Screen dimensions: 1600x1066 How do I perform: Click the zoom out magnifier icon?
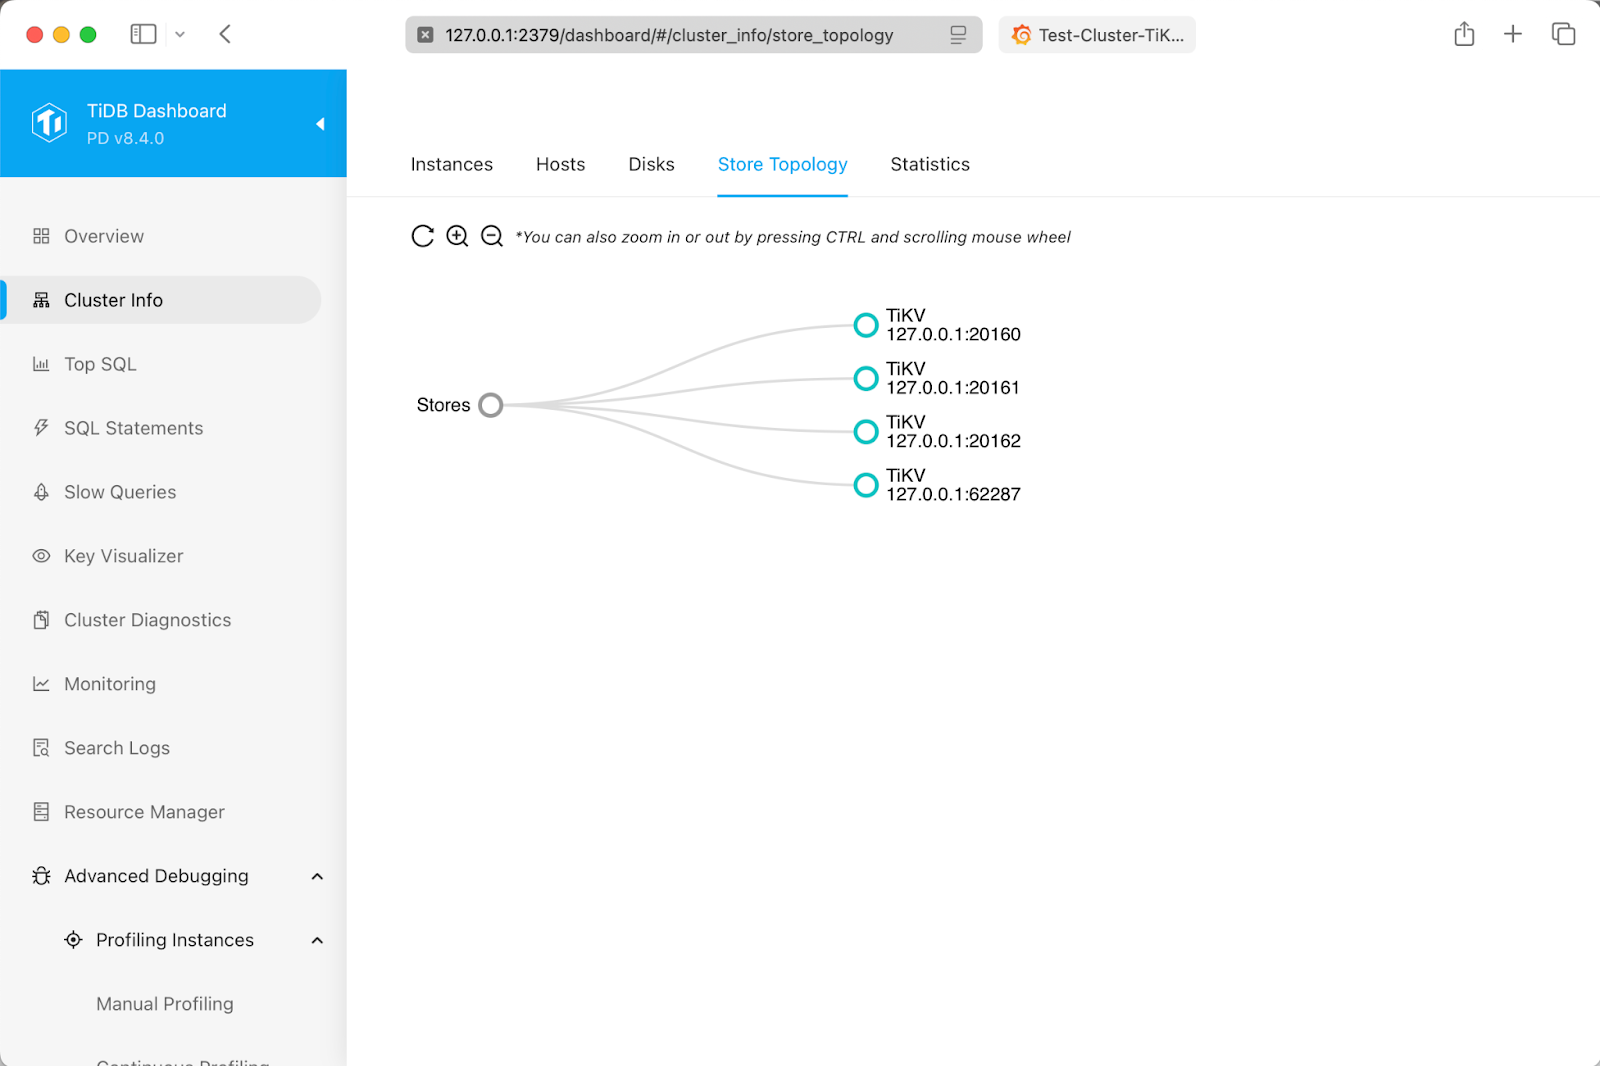point(492,236)
